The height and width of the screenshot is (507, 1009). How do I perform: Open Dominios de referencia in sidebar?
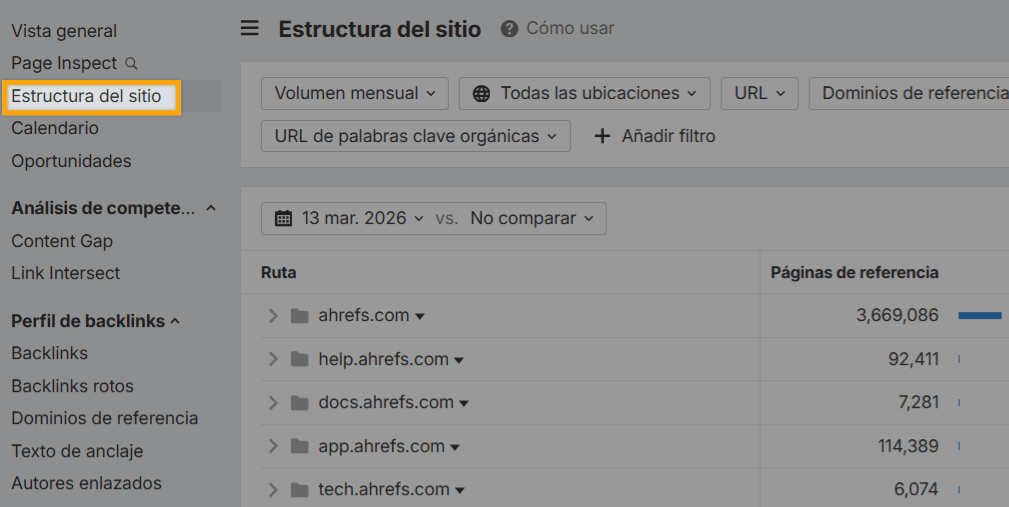click(105, 418)
